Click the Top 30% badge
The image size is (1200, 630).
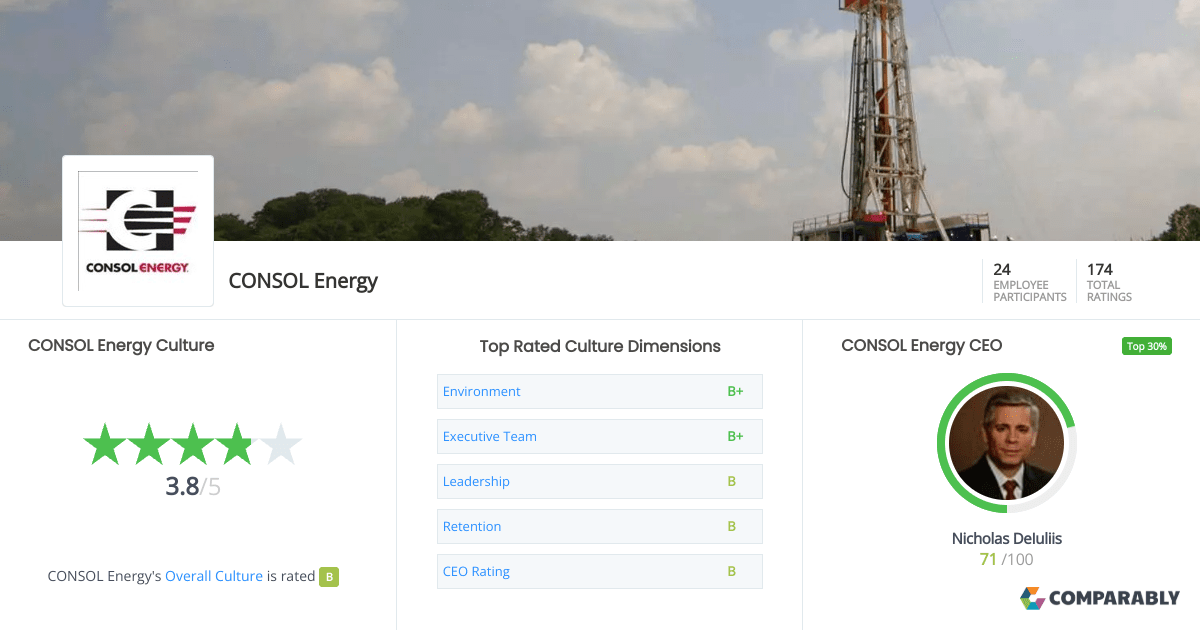1146,345
